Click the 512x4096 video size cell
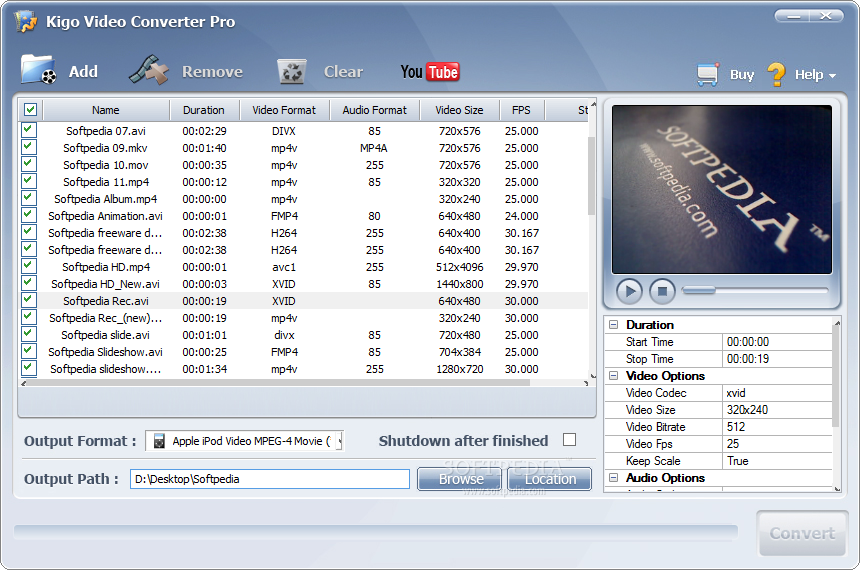The width and height of the screenshot is (860, 570). coord(460,267)
